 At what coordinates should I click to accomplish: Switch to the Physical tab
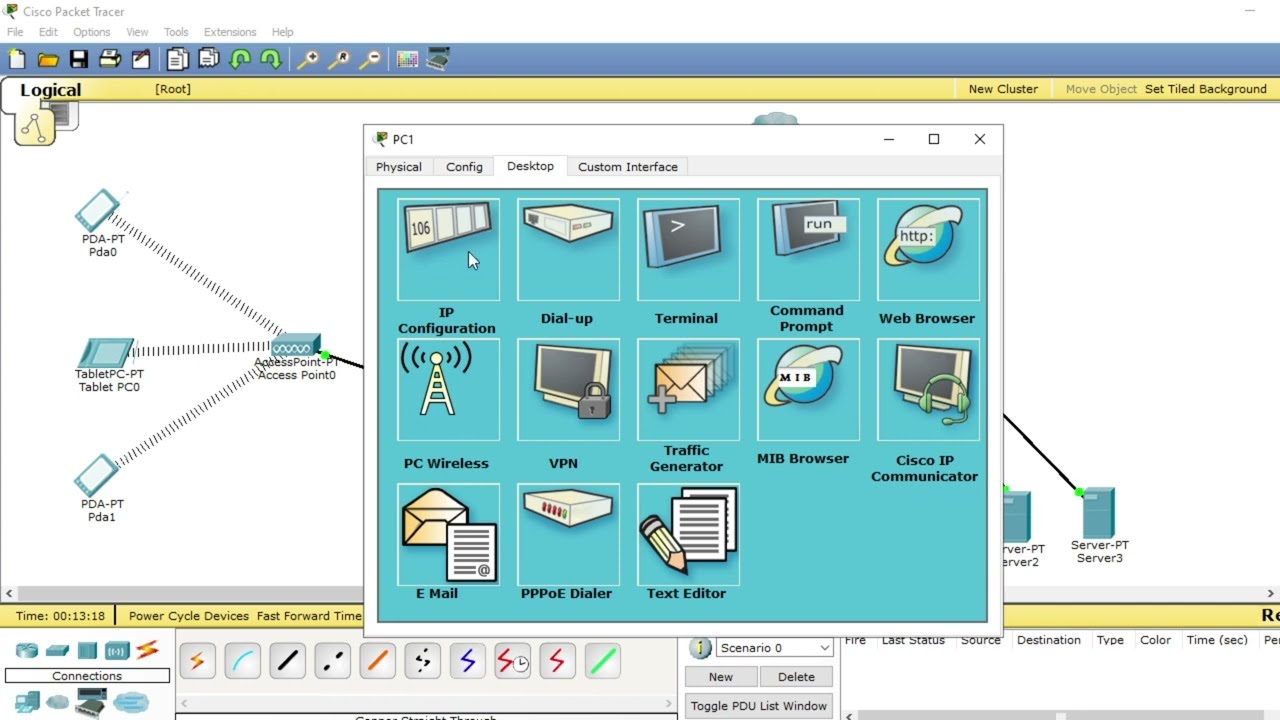399,167
